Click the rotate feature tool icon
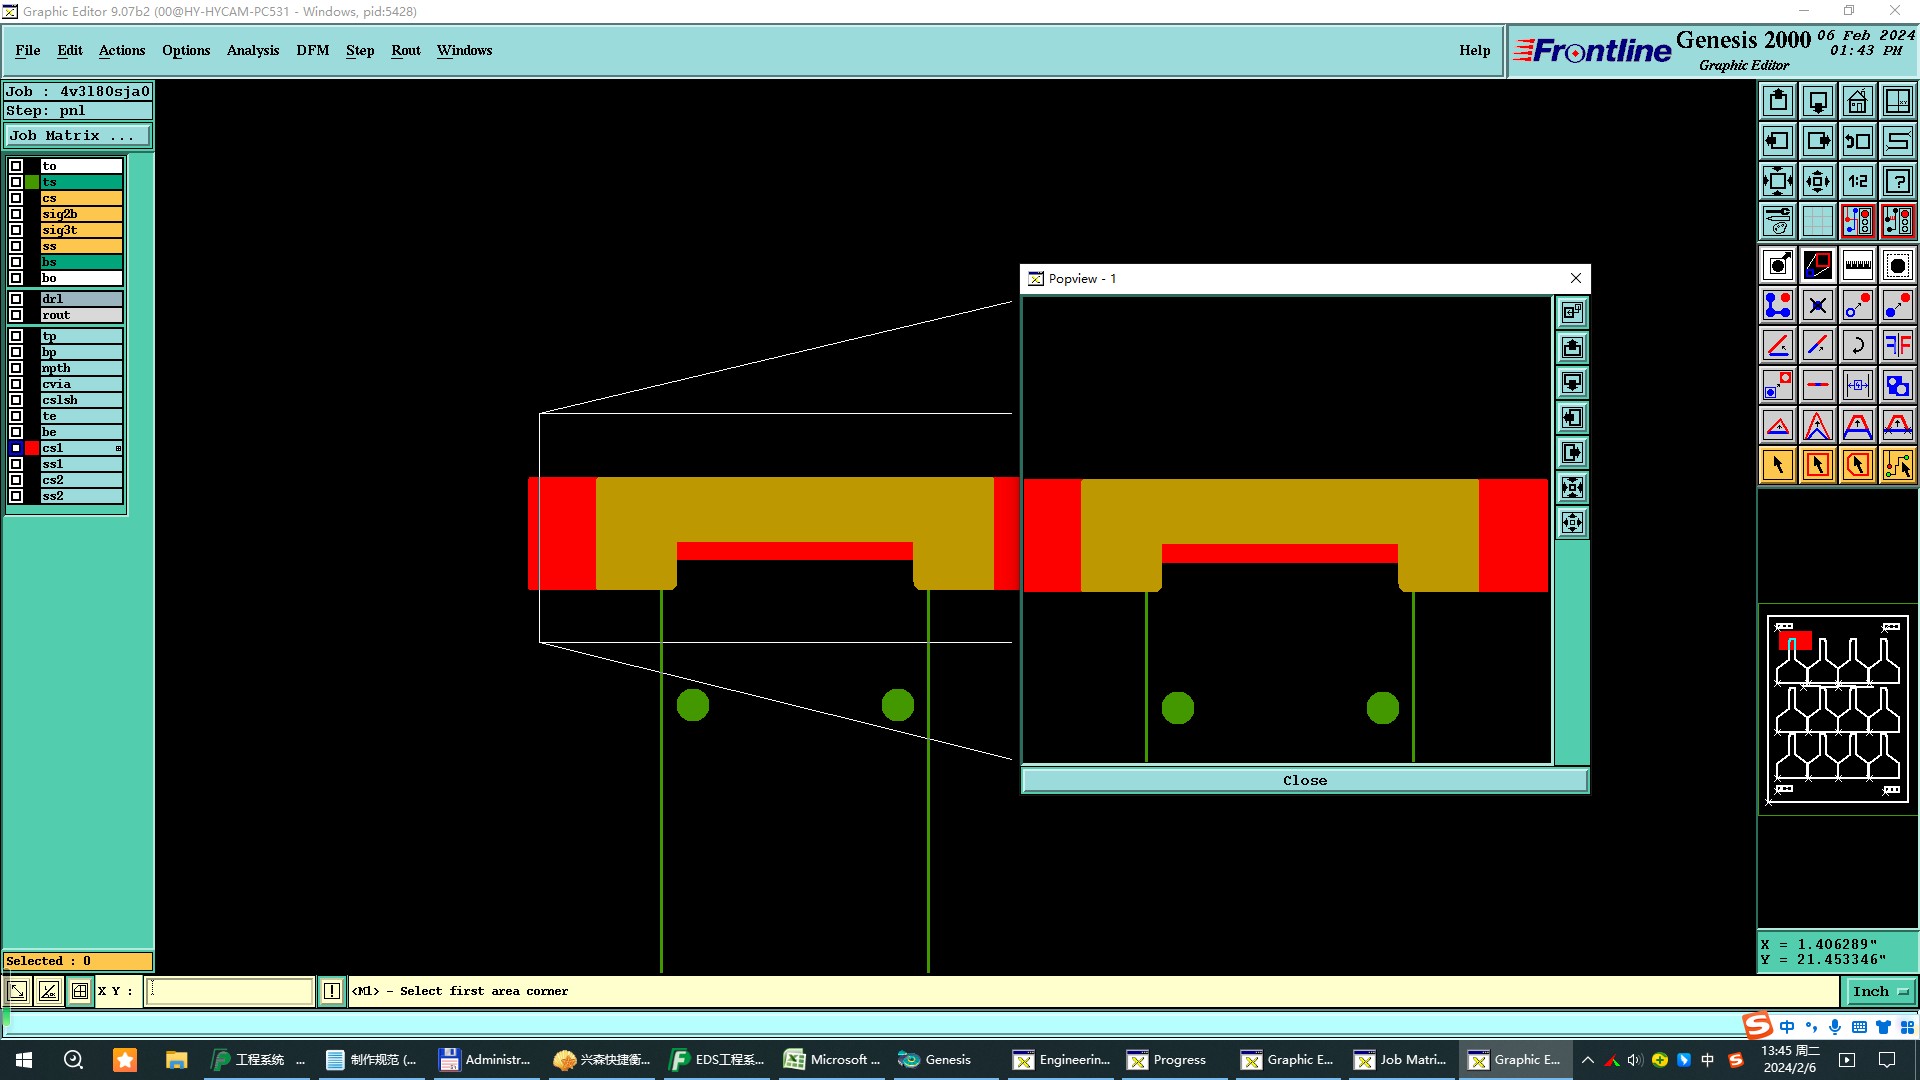The width and height of the screenshot is (1920, 1080). 1857,345
